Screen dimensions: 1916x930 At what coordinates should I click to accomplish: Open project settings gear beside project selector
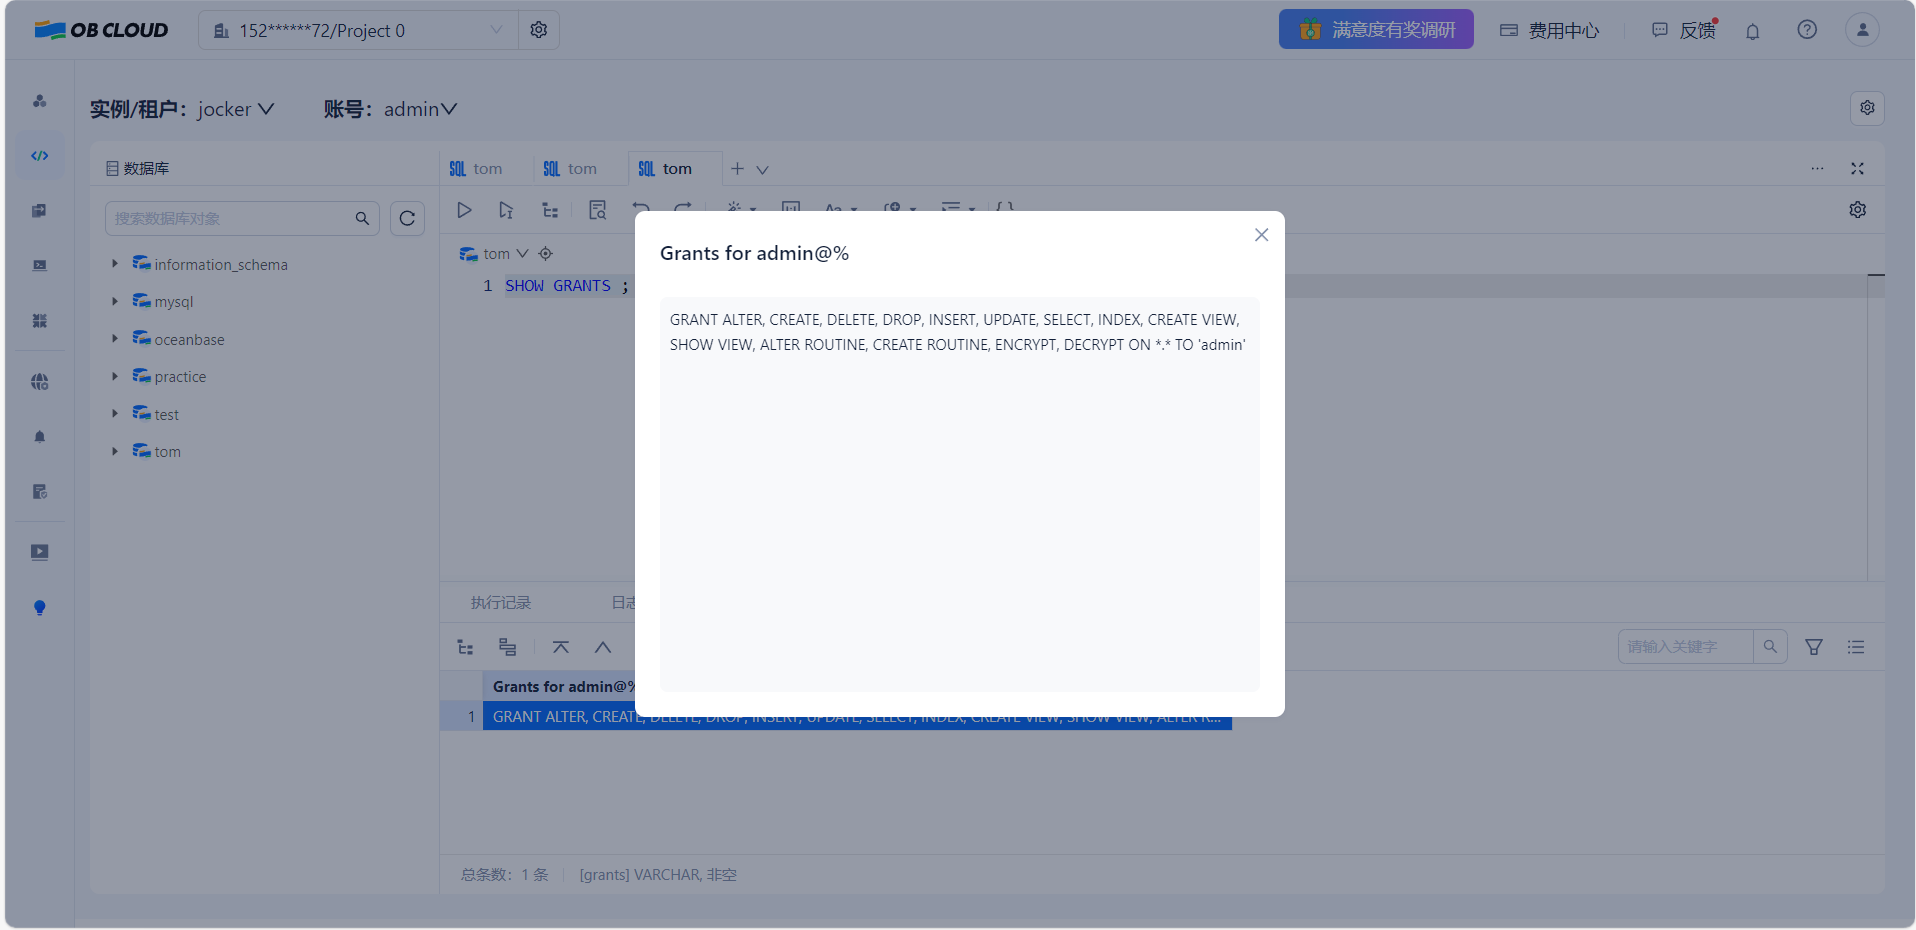[539, 30]
